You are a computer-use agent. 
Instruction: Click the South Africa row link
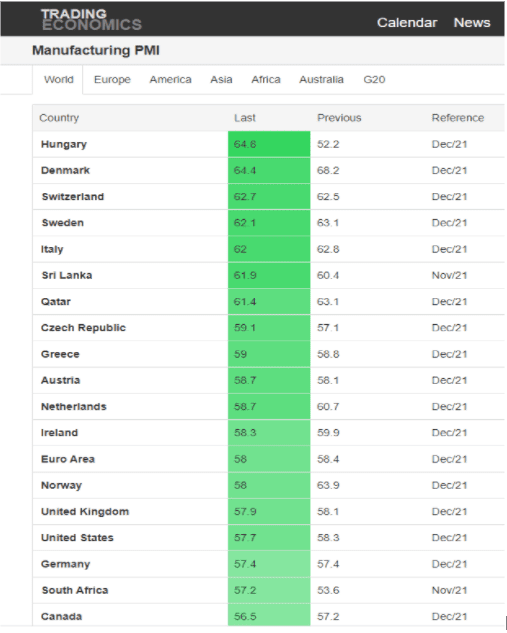[x=75, y=590]
